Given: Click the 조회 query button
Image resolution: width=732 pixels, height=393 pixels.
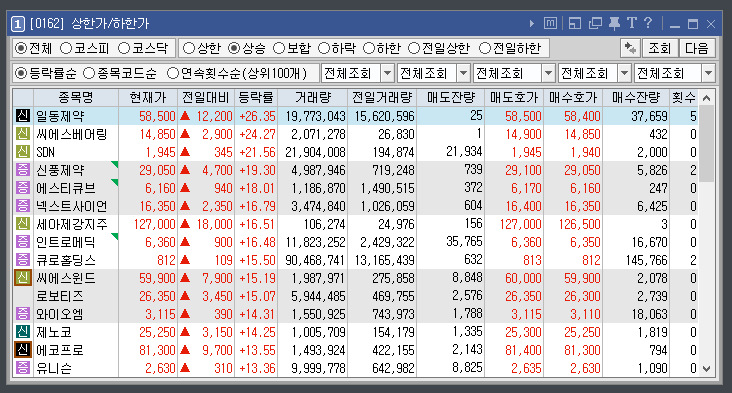Looking at the screenshot, I should pyautogui.click(x=659, y=48).
